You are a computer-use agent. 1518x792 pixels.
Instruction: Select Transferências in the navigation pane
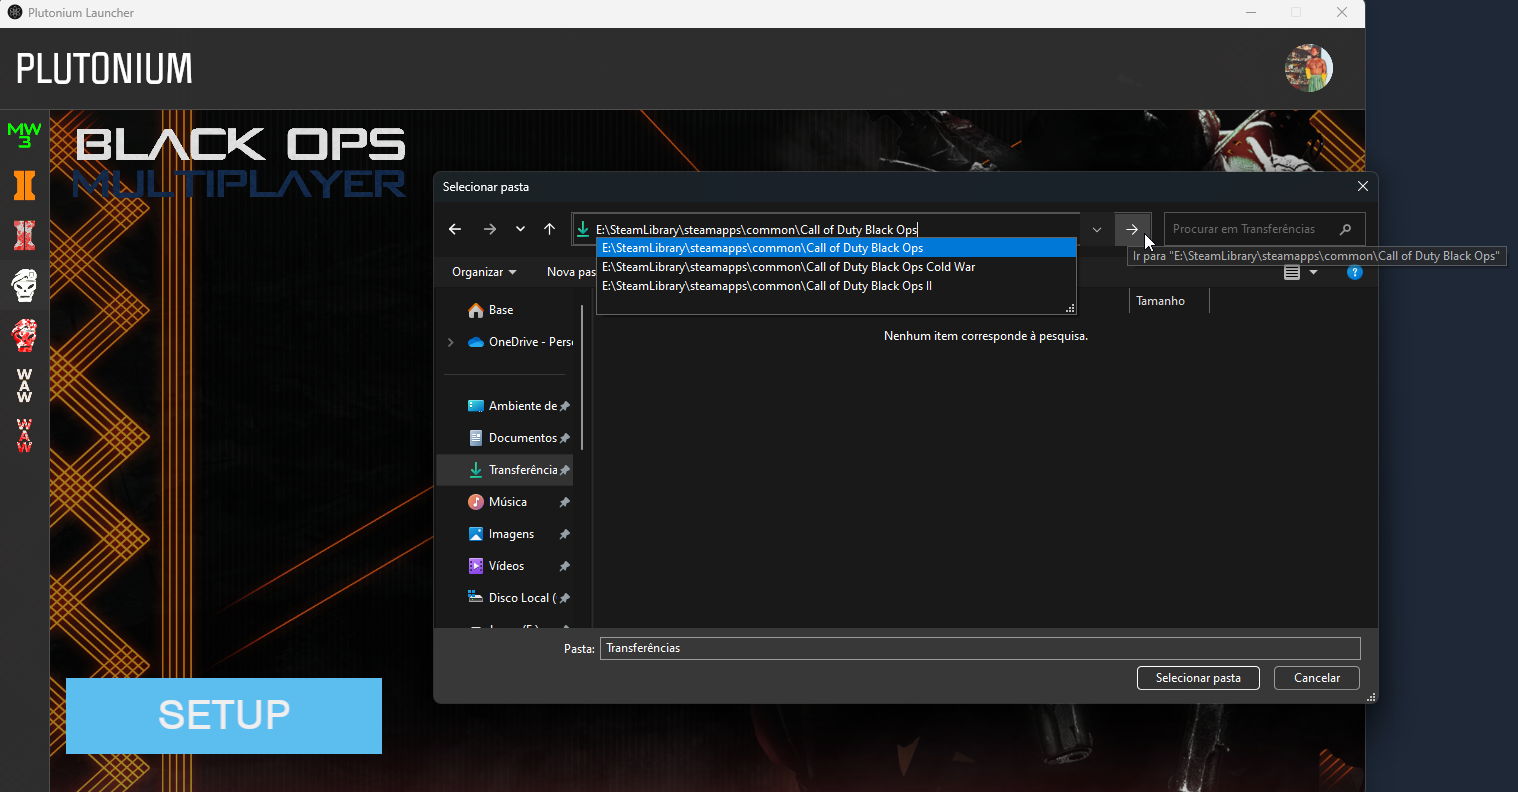click(505, 470)
